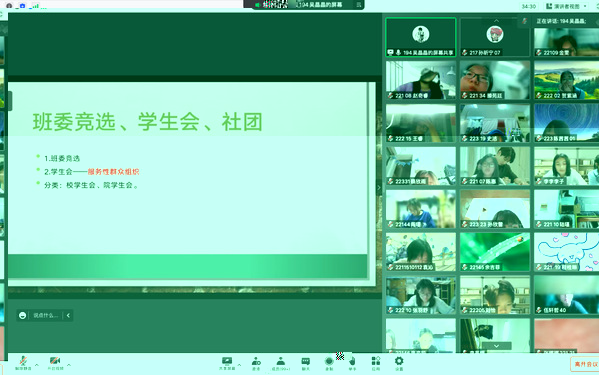Collapse the chat bar with left arrow
The image size is (599, 375).
pyautogui.click(x=68, y=315)
